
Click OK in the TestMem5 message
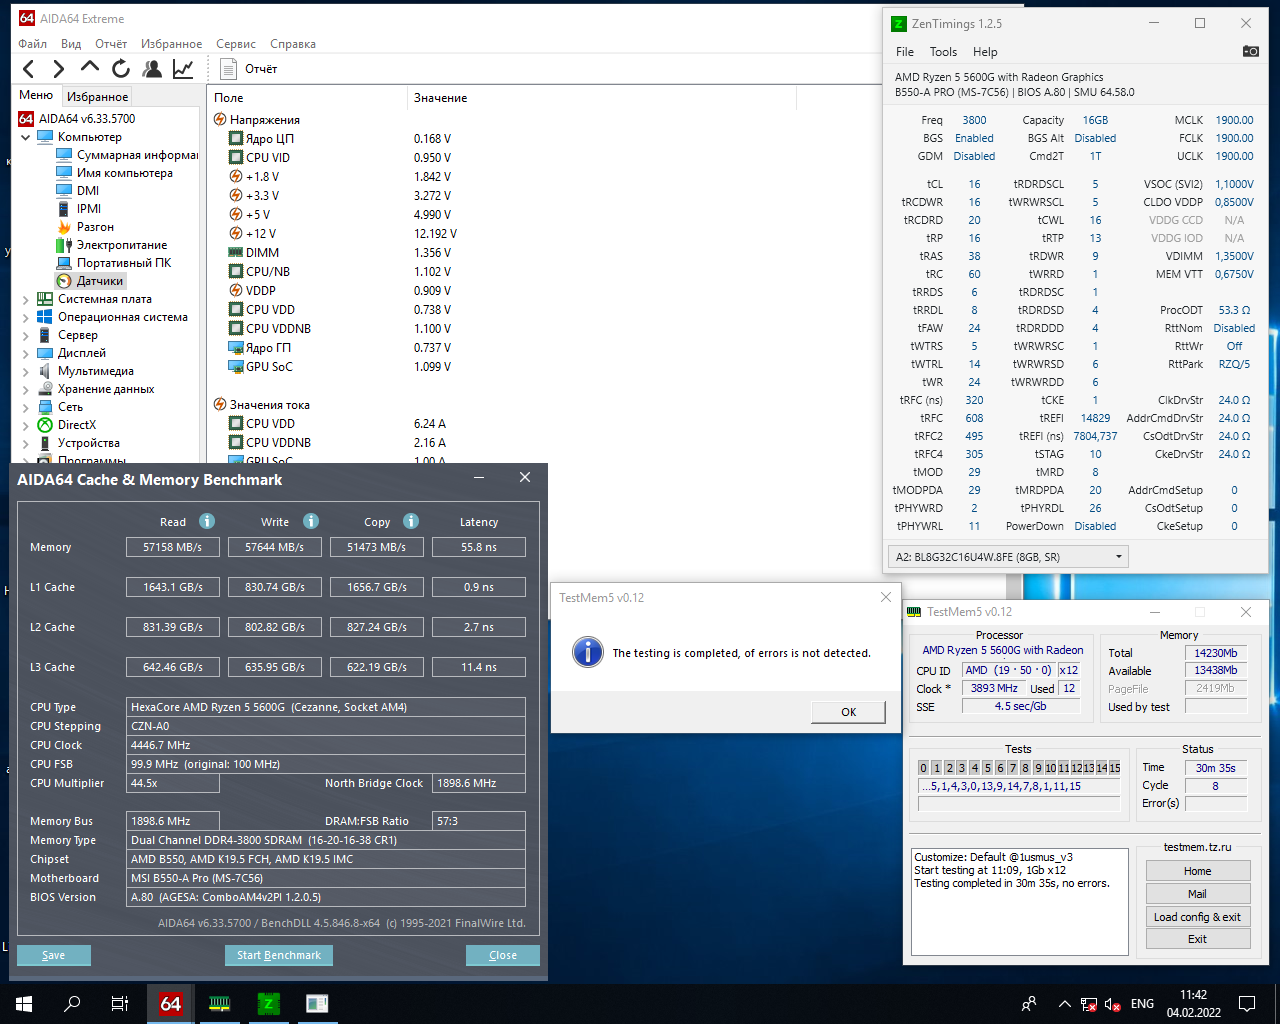point(848,712)
